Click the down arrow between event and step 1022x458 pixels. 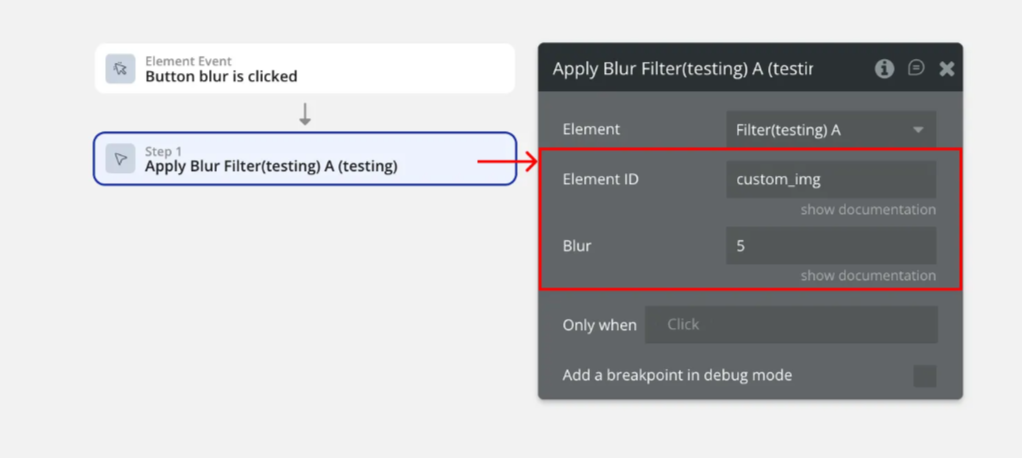point(305,114)
